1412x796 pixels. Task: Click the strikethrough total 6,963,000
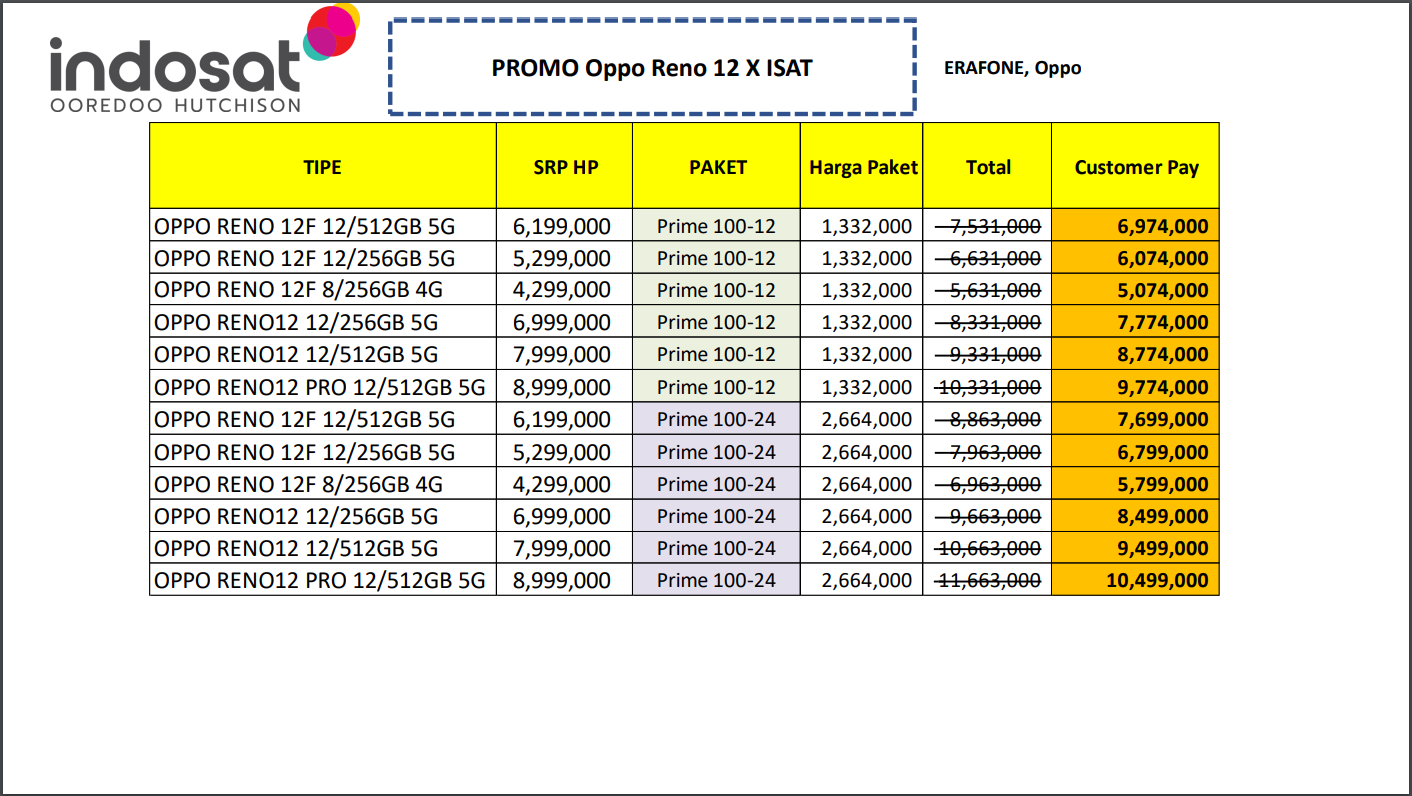click(x=988, y=485)
